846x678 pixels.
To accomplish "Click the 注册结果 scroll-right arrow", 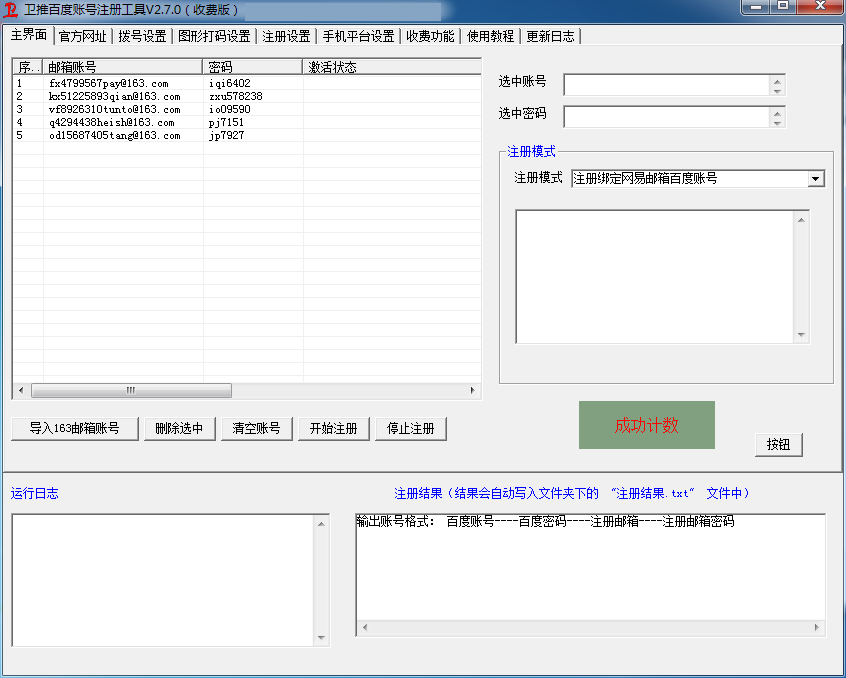I will click(816, 627).
